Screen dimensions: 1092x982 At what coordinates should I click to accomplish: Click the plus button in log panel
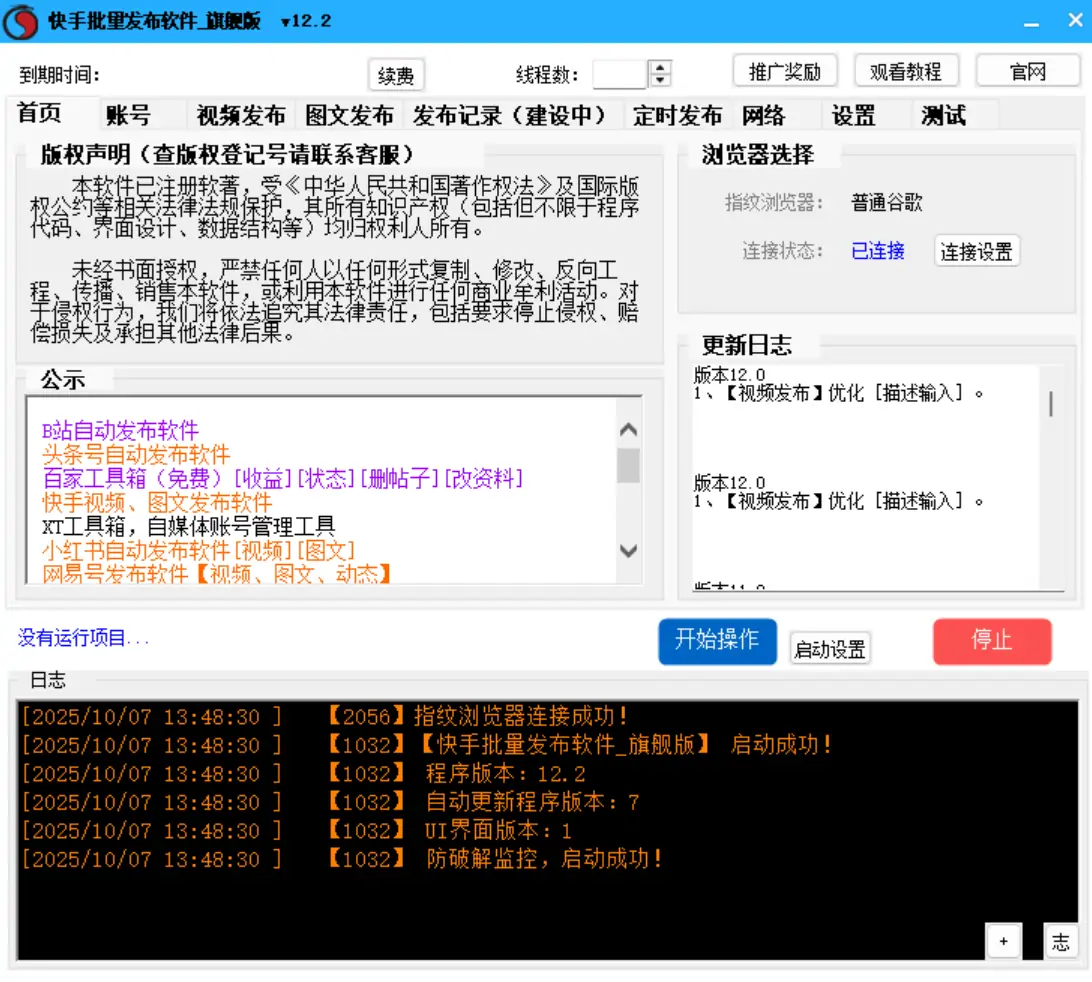click(x=1003, y=941)
